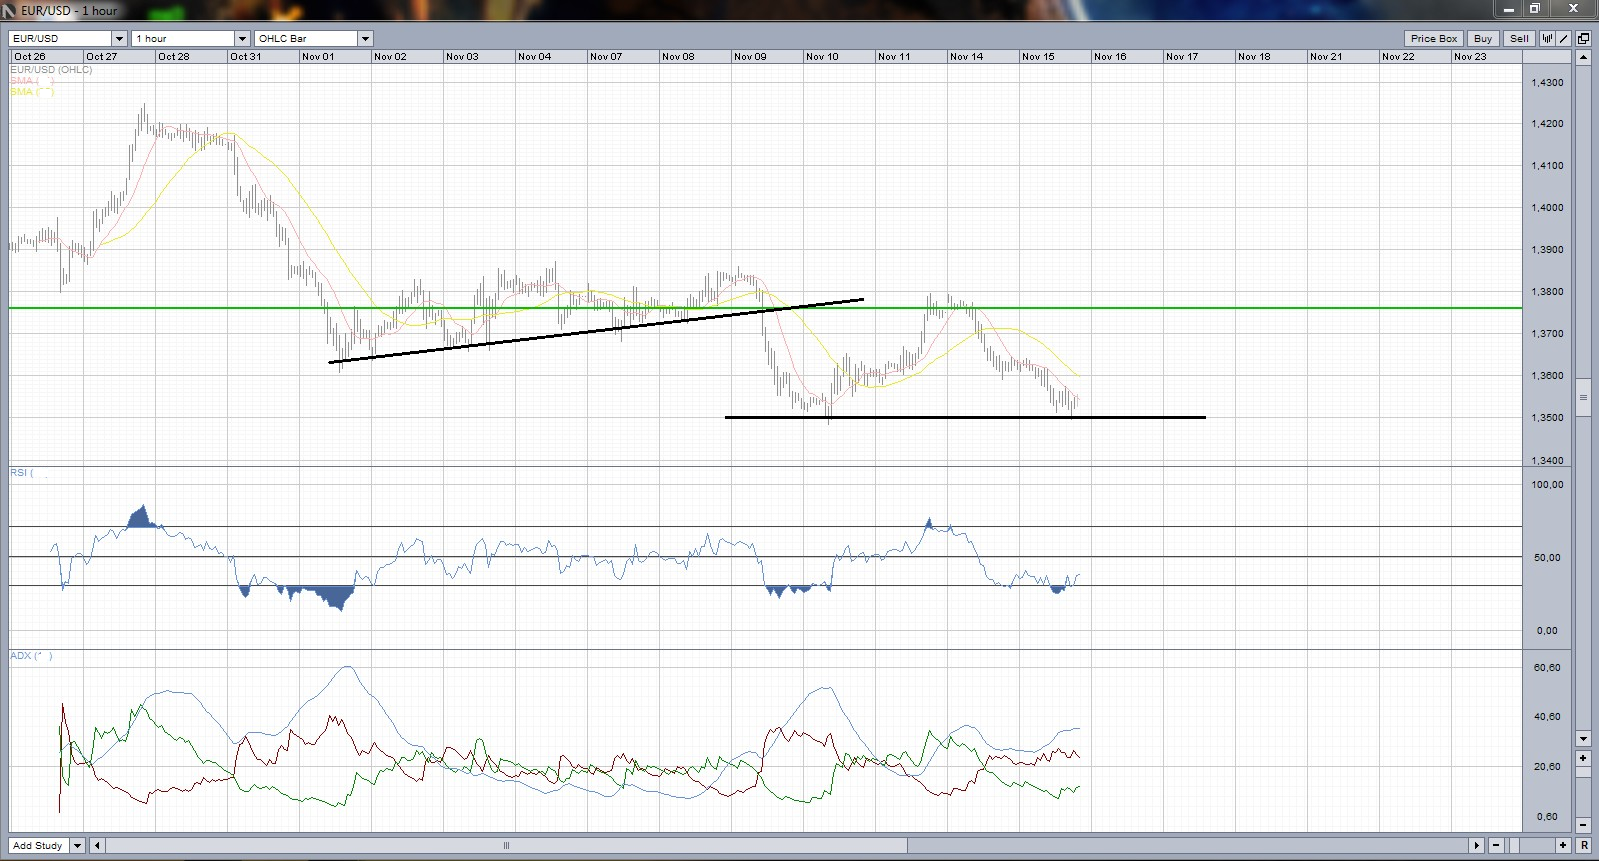Click the detach chart window icon
1599x861 pixels.
1583,38
